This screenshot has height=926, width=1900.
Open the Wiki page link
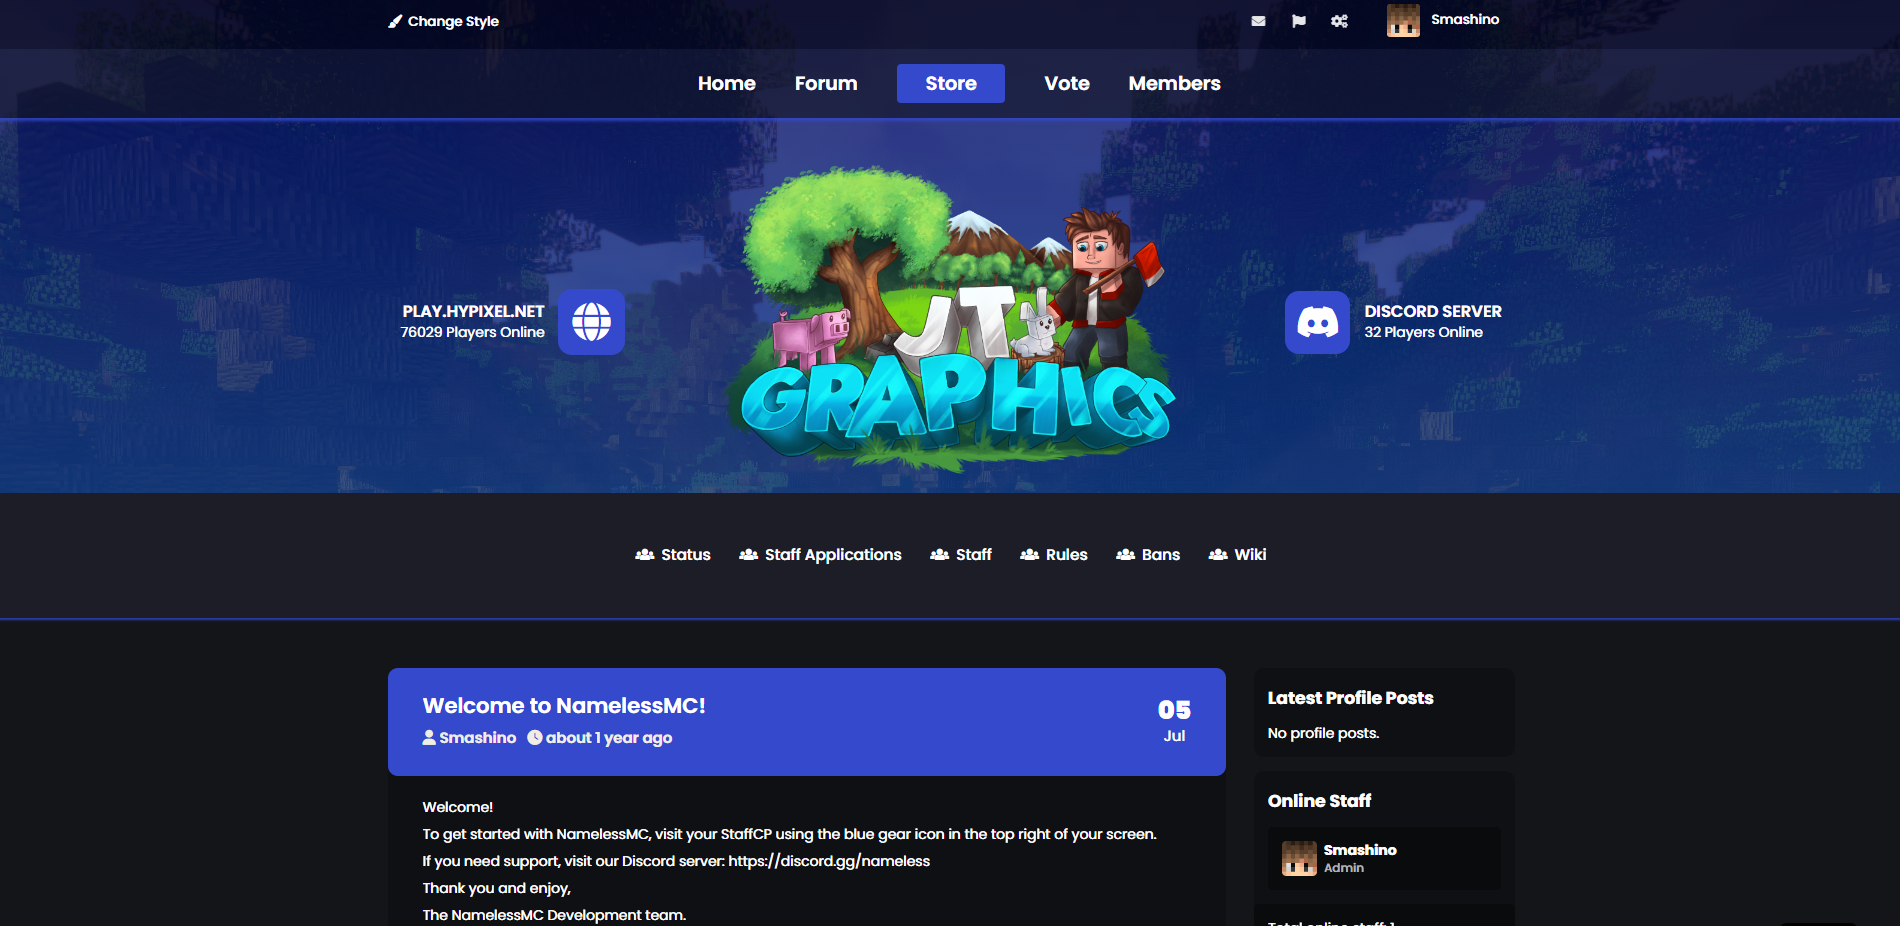(1250, 554)
